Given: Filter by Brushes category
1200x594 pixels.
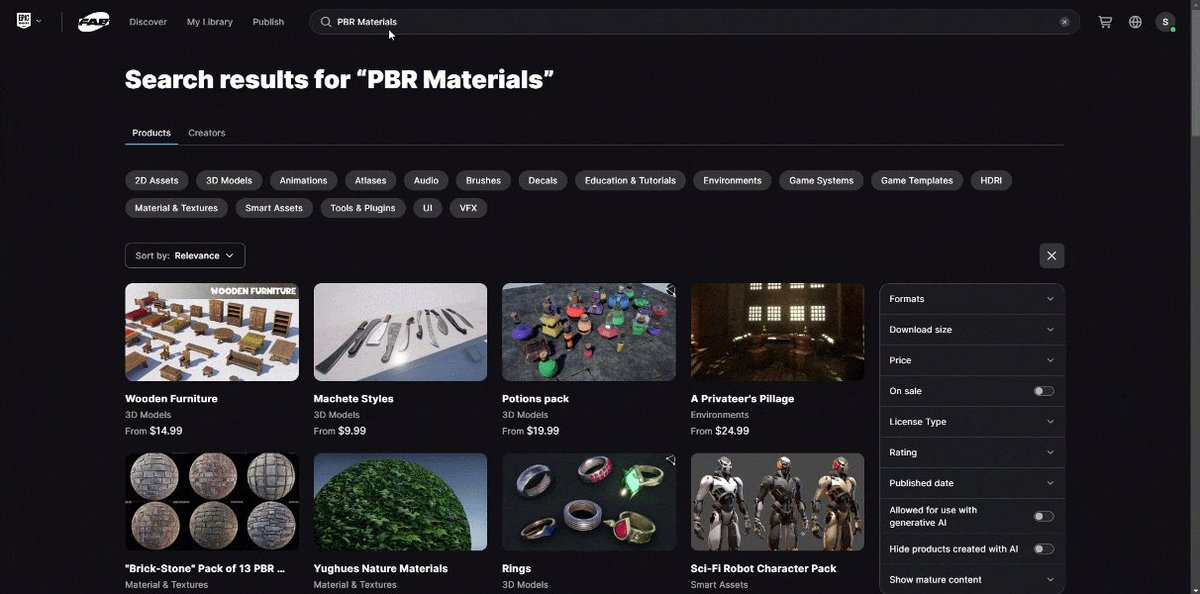Looking at the screenshot, I should pos(483,181).
